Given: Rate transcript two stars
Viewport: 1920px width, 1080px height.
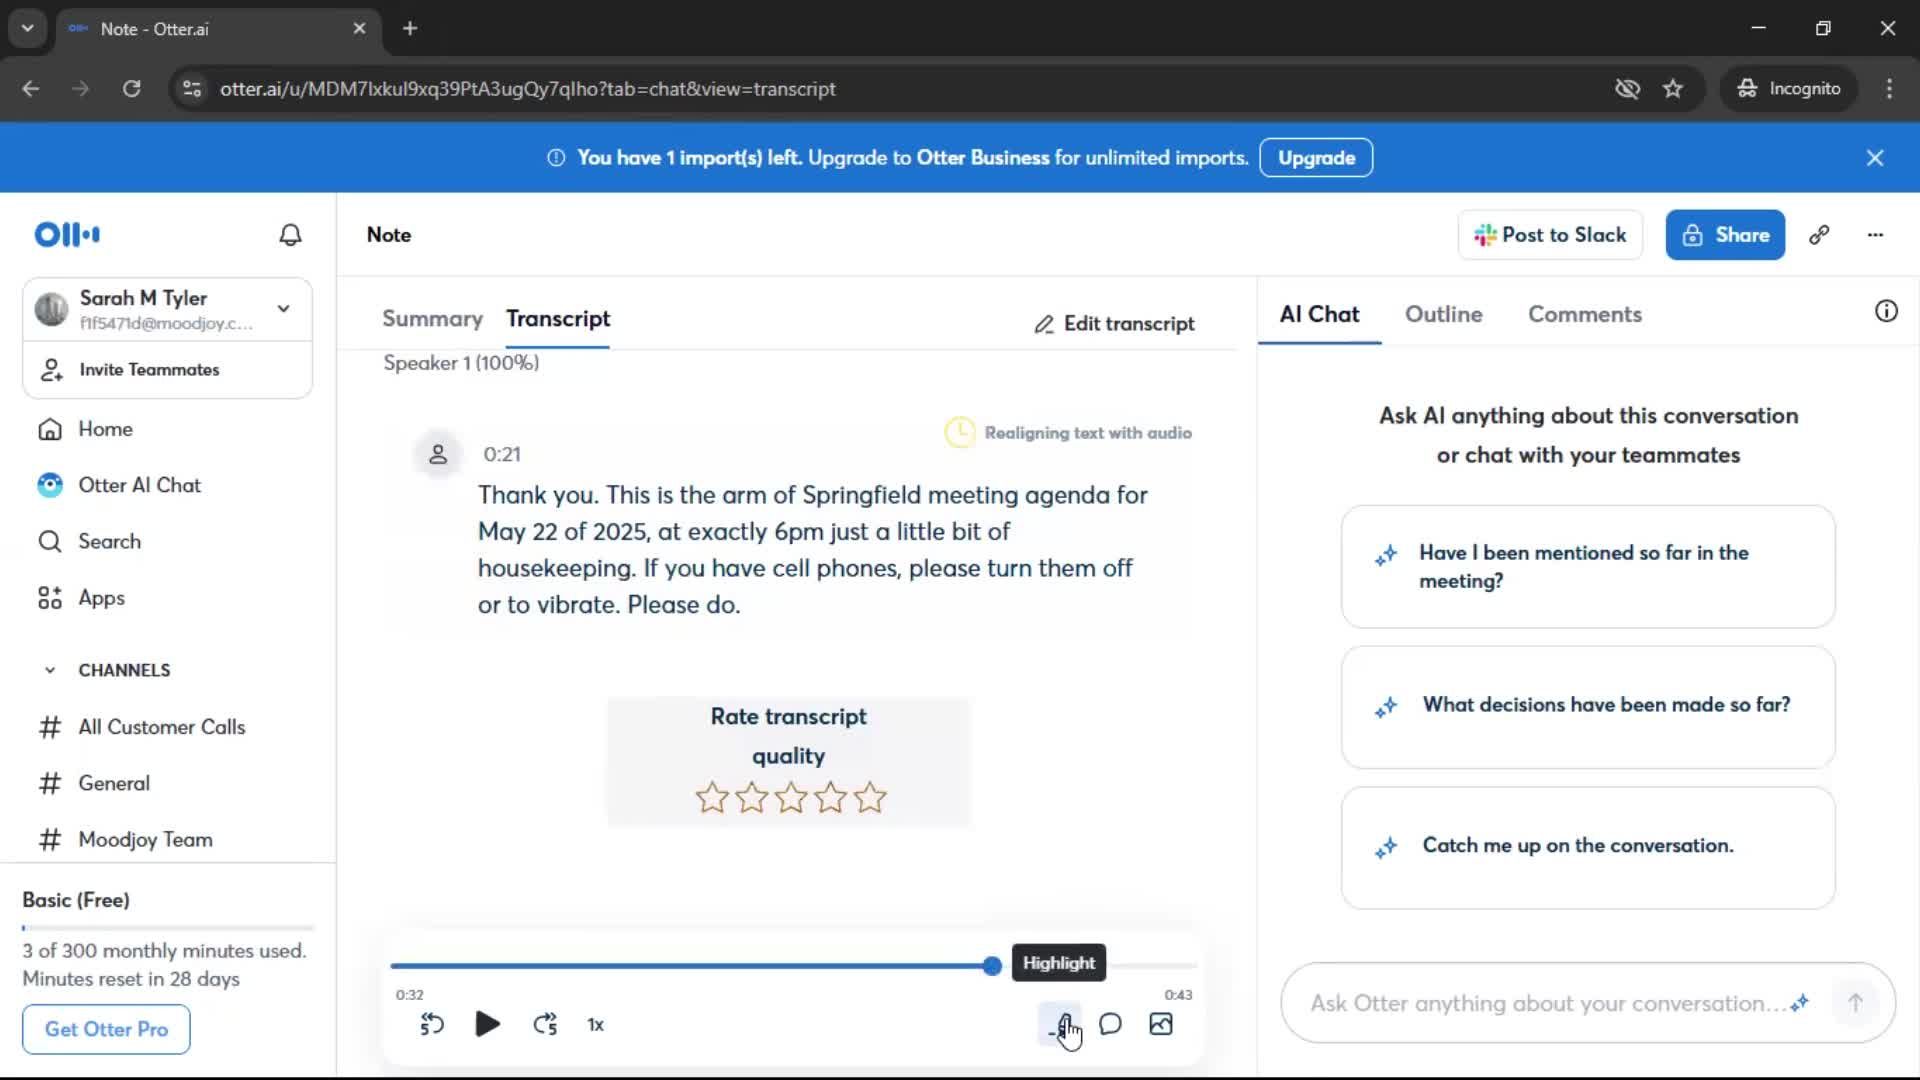Looking at the screenshot, I should (751, 798).
